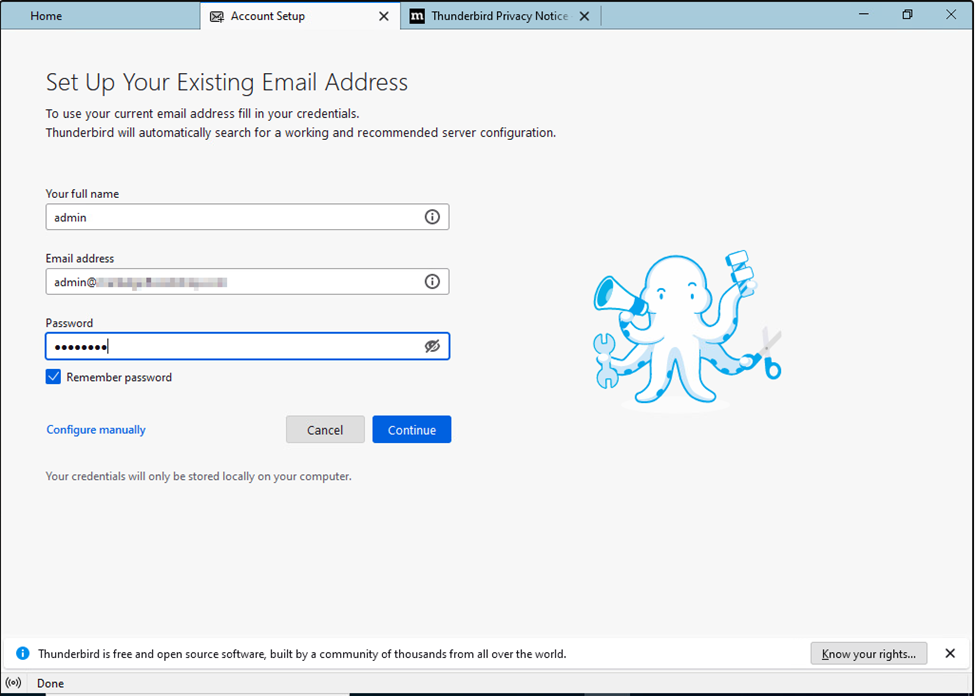Click the blue info icon in notification bar
The width and height of the screenshot is (975, 696).
point(22,654)
